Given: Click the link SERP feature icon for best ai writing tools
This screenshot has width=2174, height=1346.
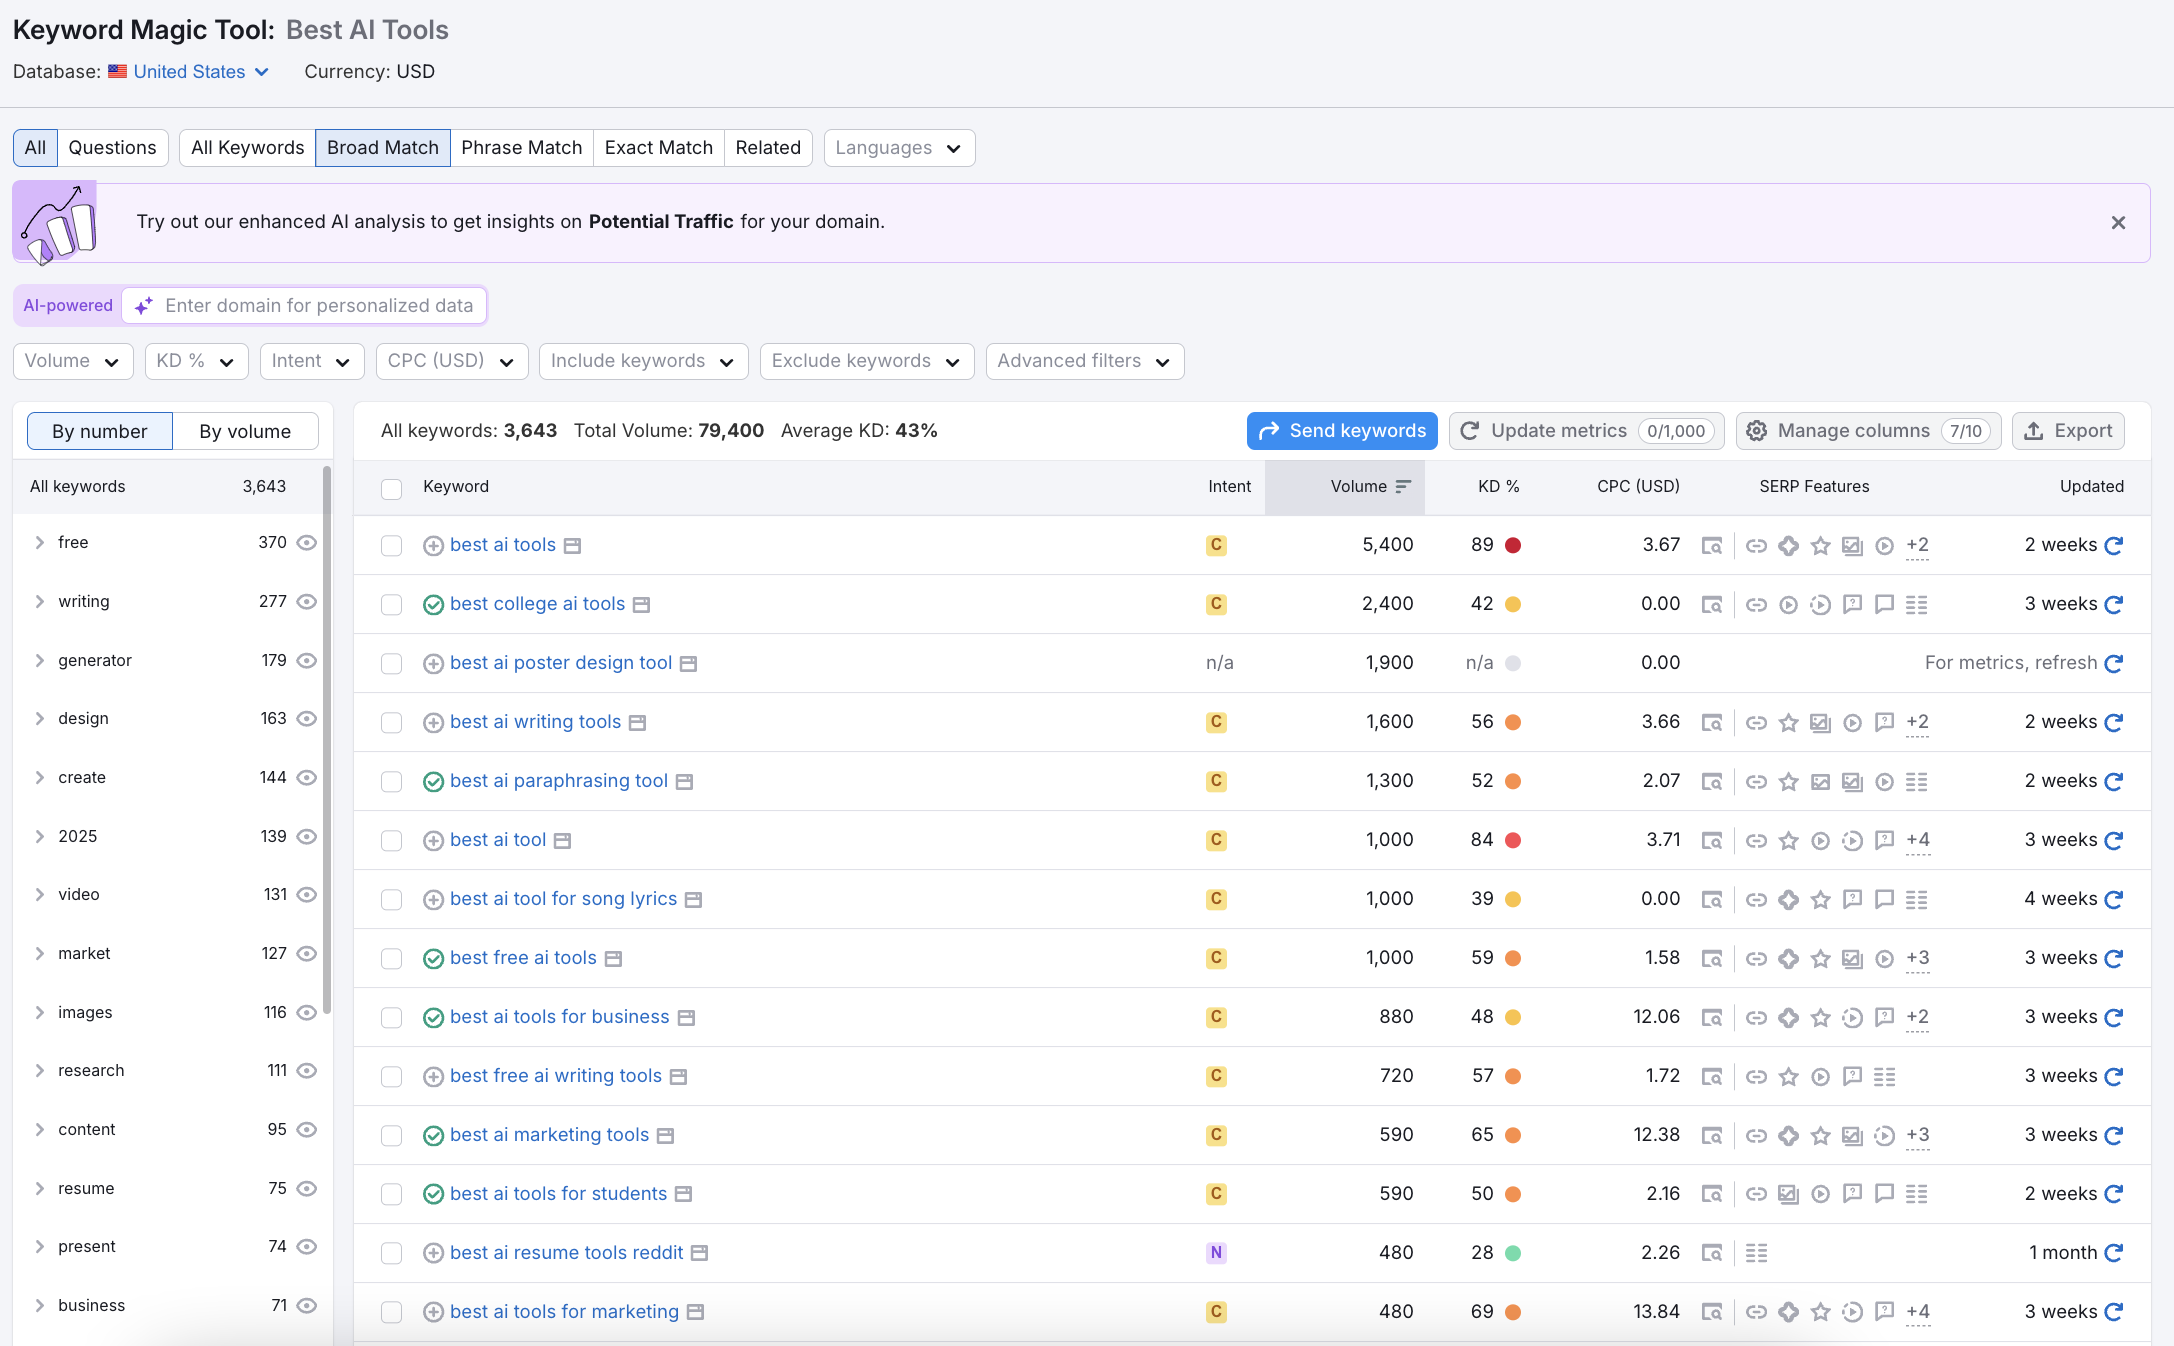Looking at the screenshot, I should point(1756,723).
